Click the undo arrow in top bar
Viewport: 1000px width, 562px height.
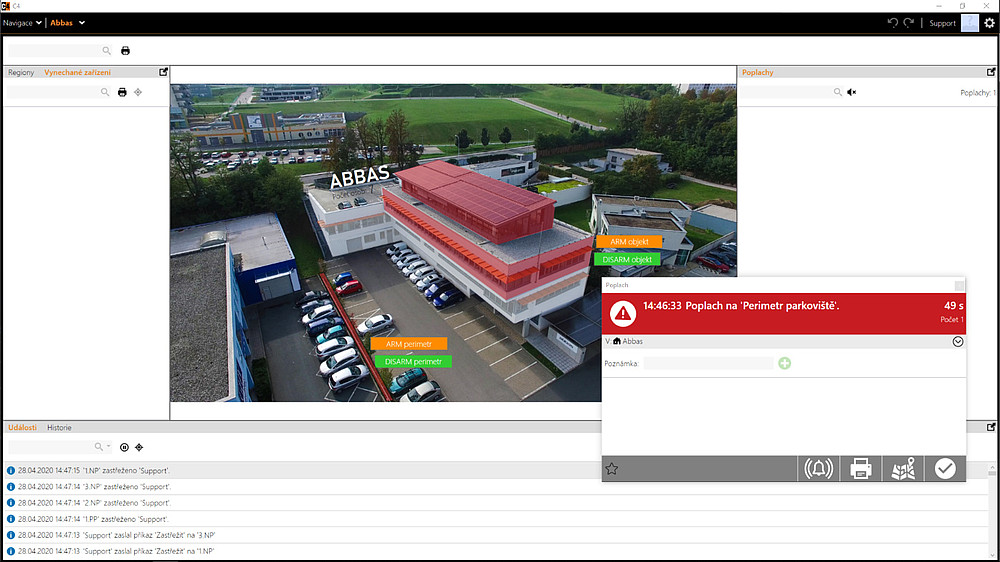coord(894,23)
